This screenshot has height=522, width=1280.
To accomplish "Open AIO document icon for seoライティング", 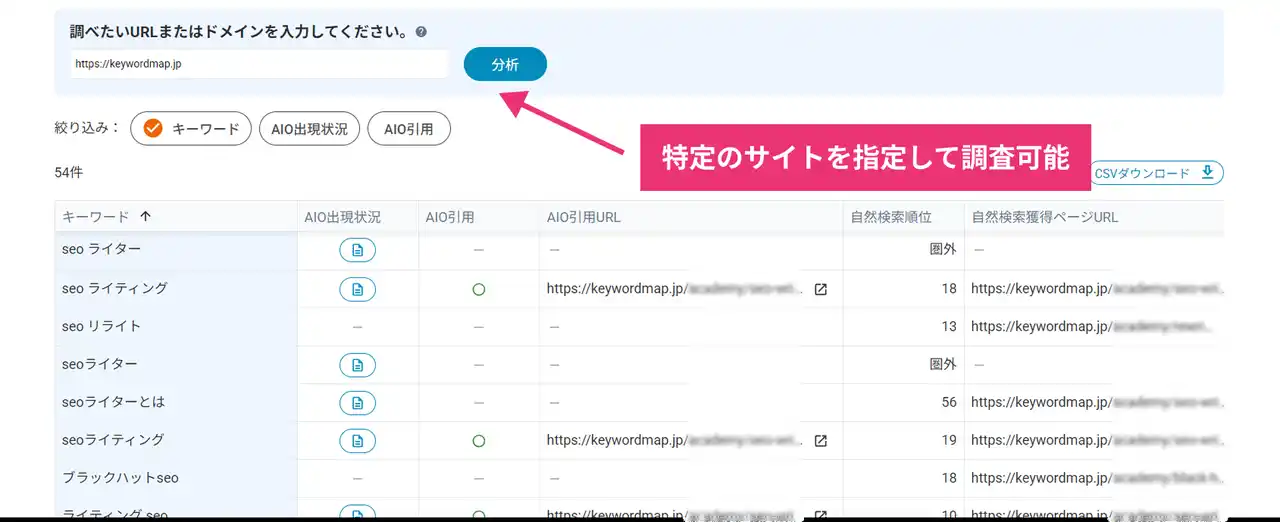I will [x=357, y=440].
